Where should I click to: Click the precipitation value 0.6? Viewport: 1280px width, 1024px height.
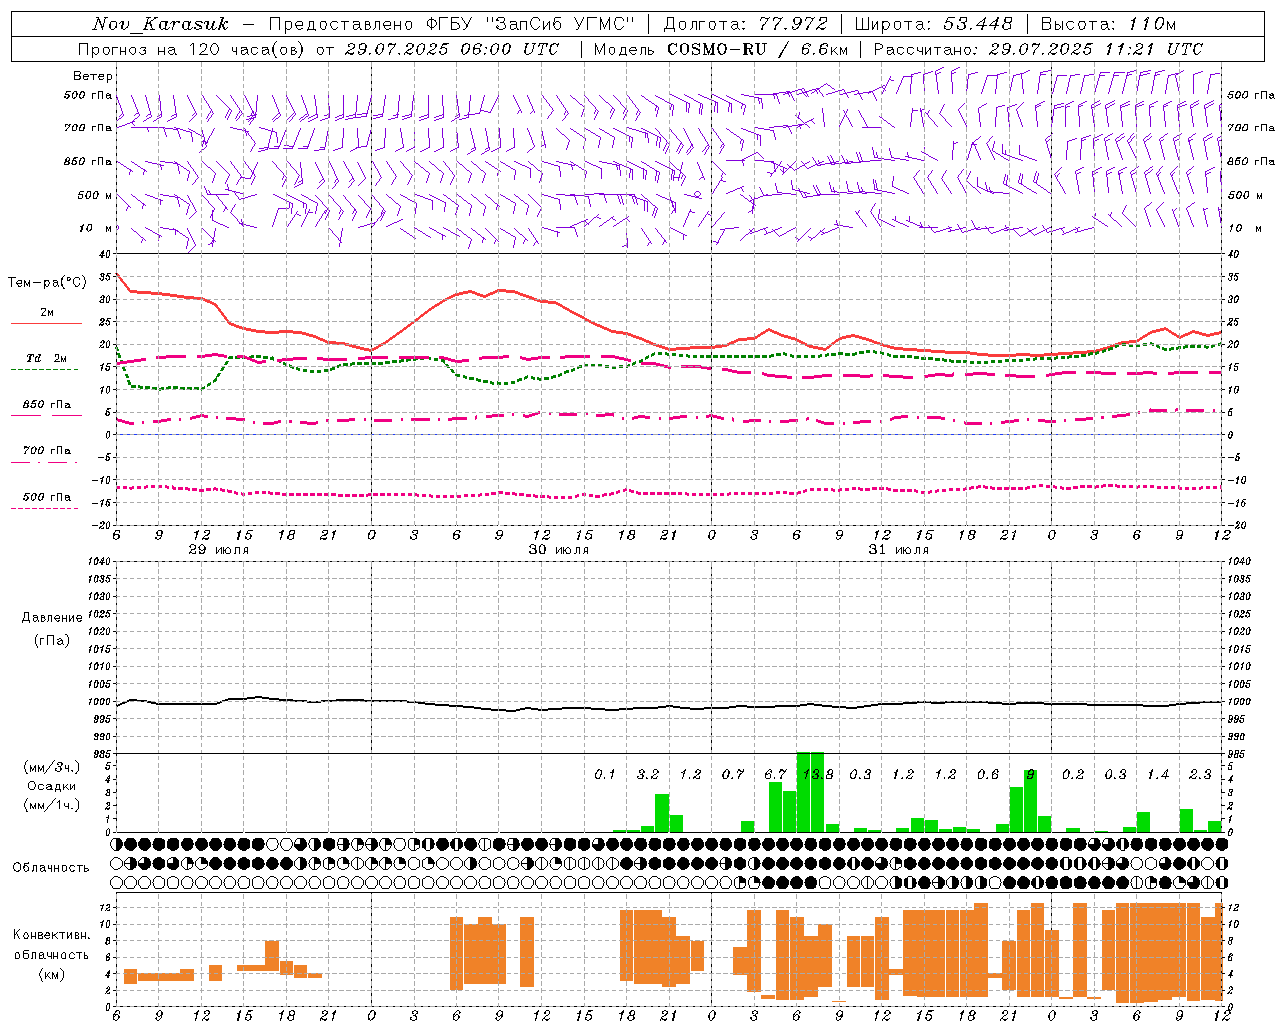988,775
